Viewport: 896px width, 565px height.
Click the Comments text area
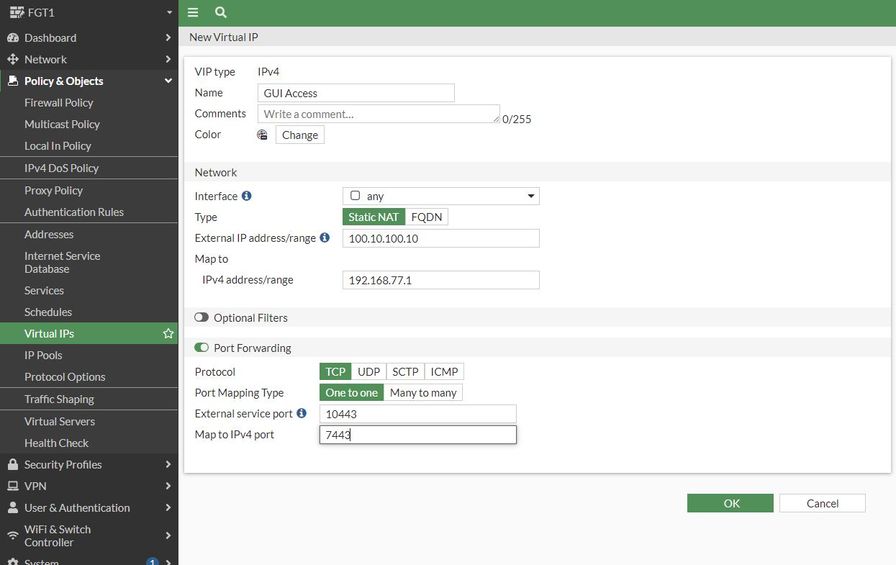(379, 114)
